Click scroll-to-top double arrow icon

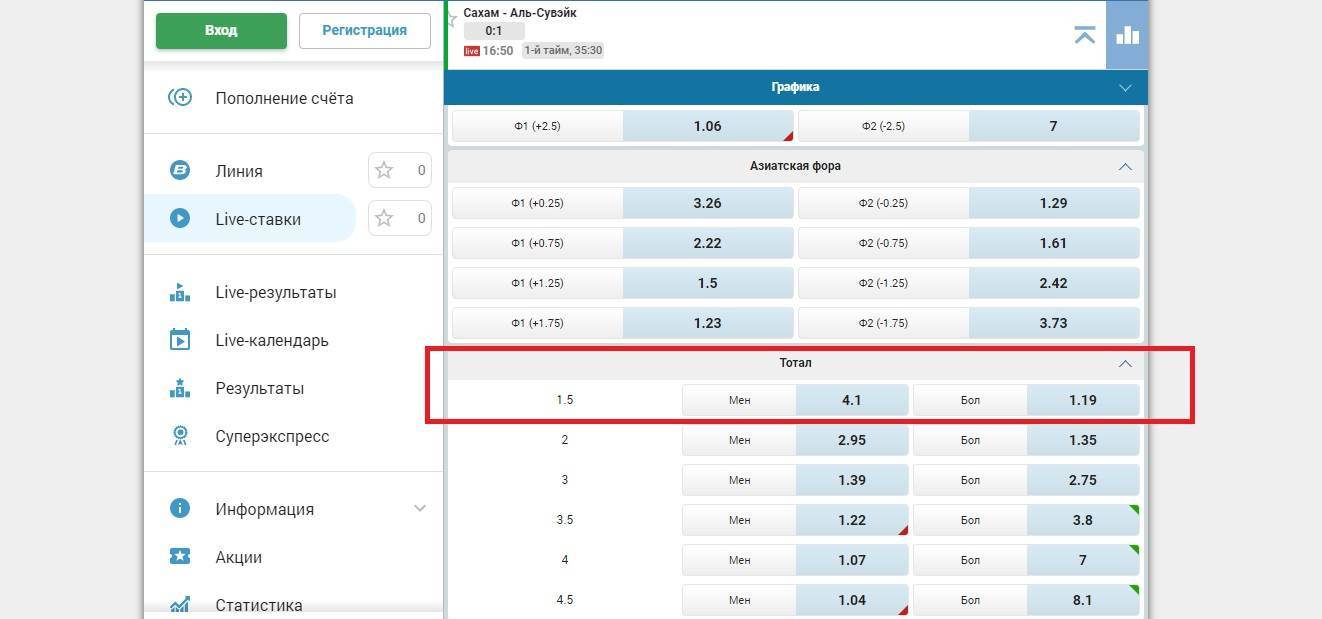point(1084,35)
